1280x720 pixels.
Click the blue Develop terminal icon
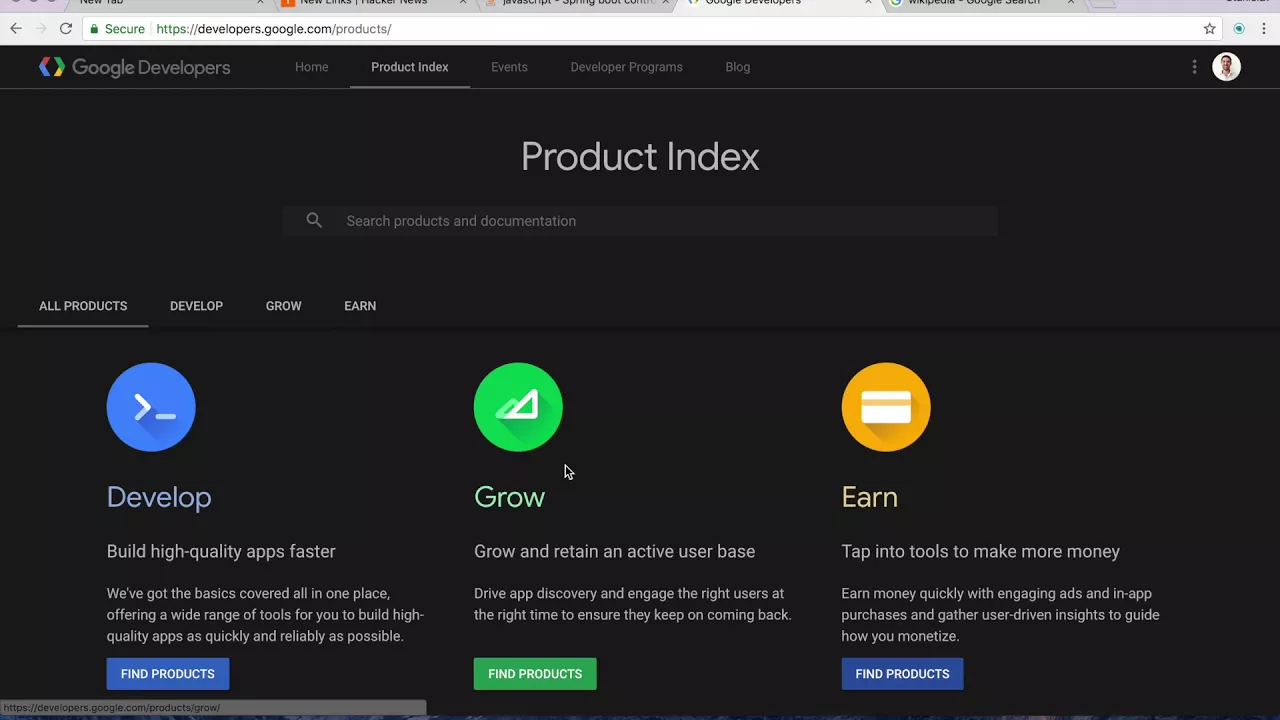pos(151,407)
